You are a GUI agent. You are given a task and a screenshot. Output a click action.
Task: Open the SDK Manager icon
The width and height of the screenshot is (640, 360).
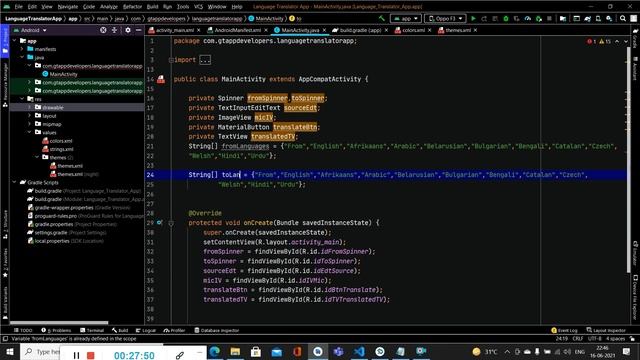point(609,18)
